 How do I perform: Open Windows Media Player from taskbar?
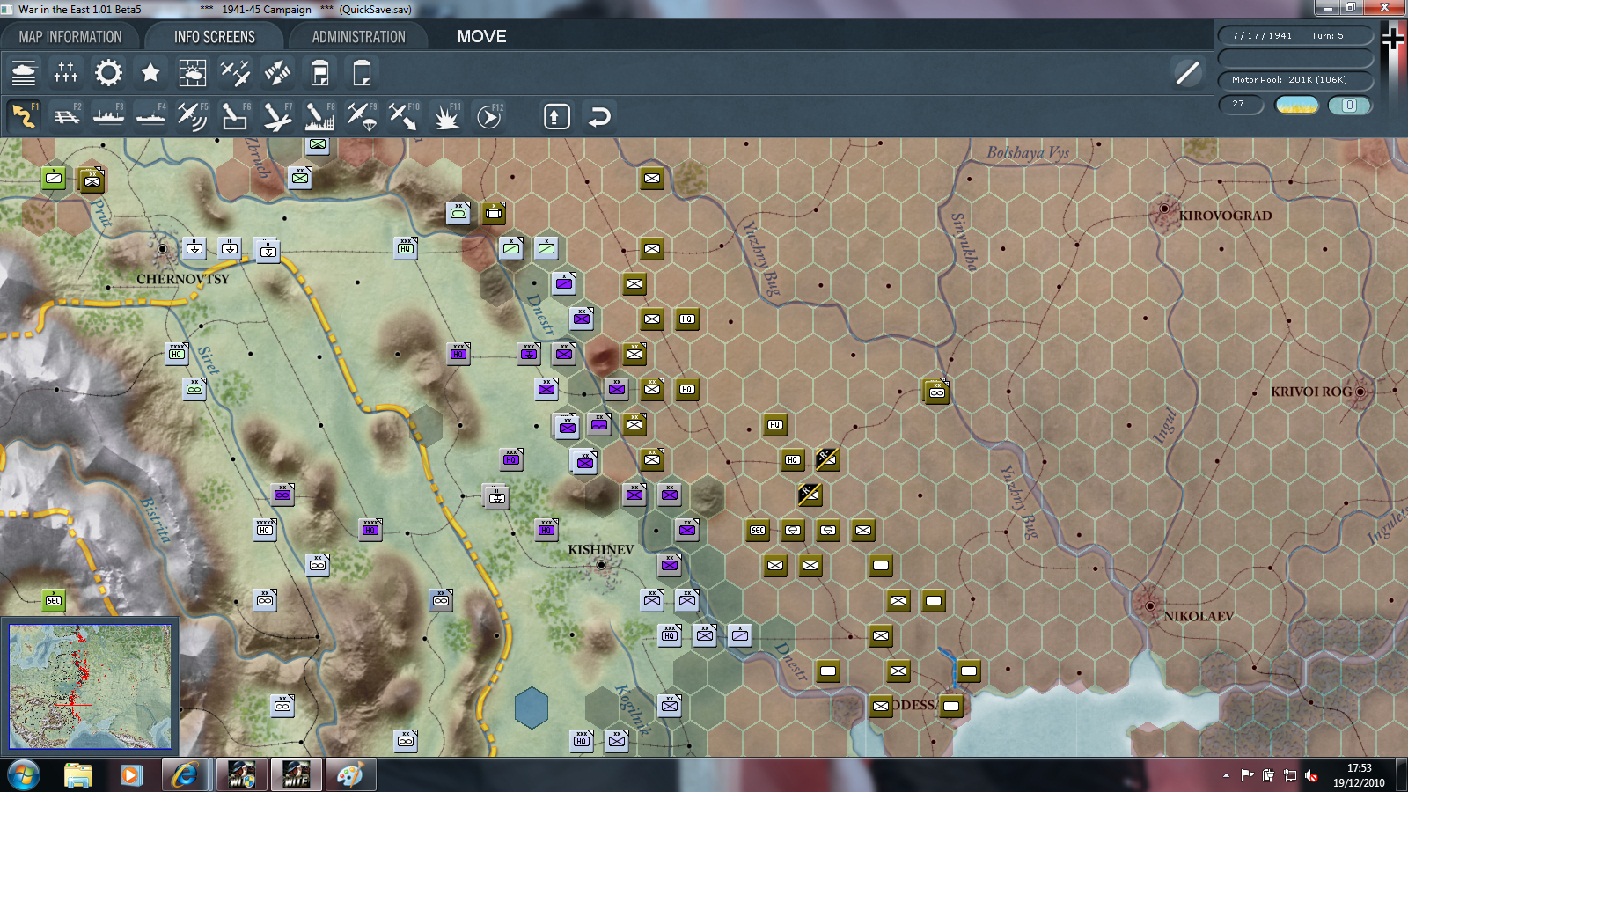131,775
